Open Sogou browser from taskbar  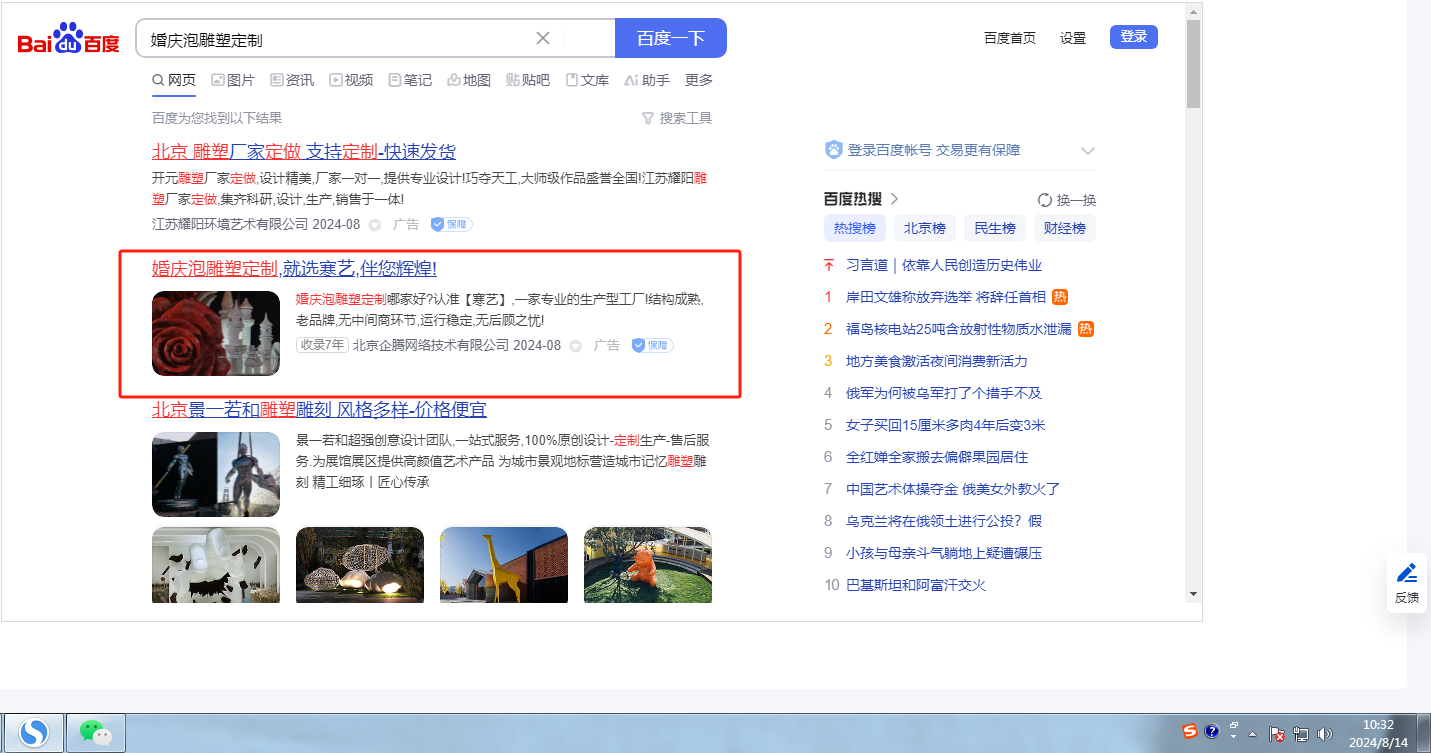tap(34, 732)
